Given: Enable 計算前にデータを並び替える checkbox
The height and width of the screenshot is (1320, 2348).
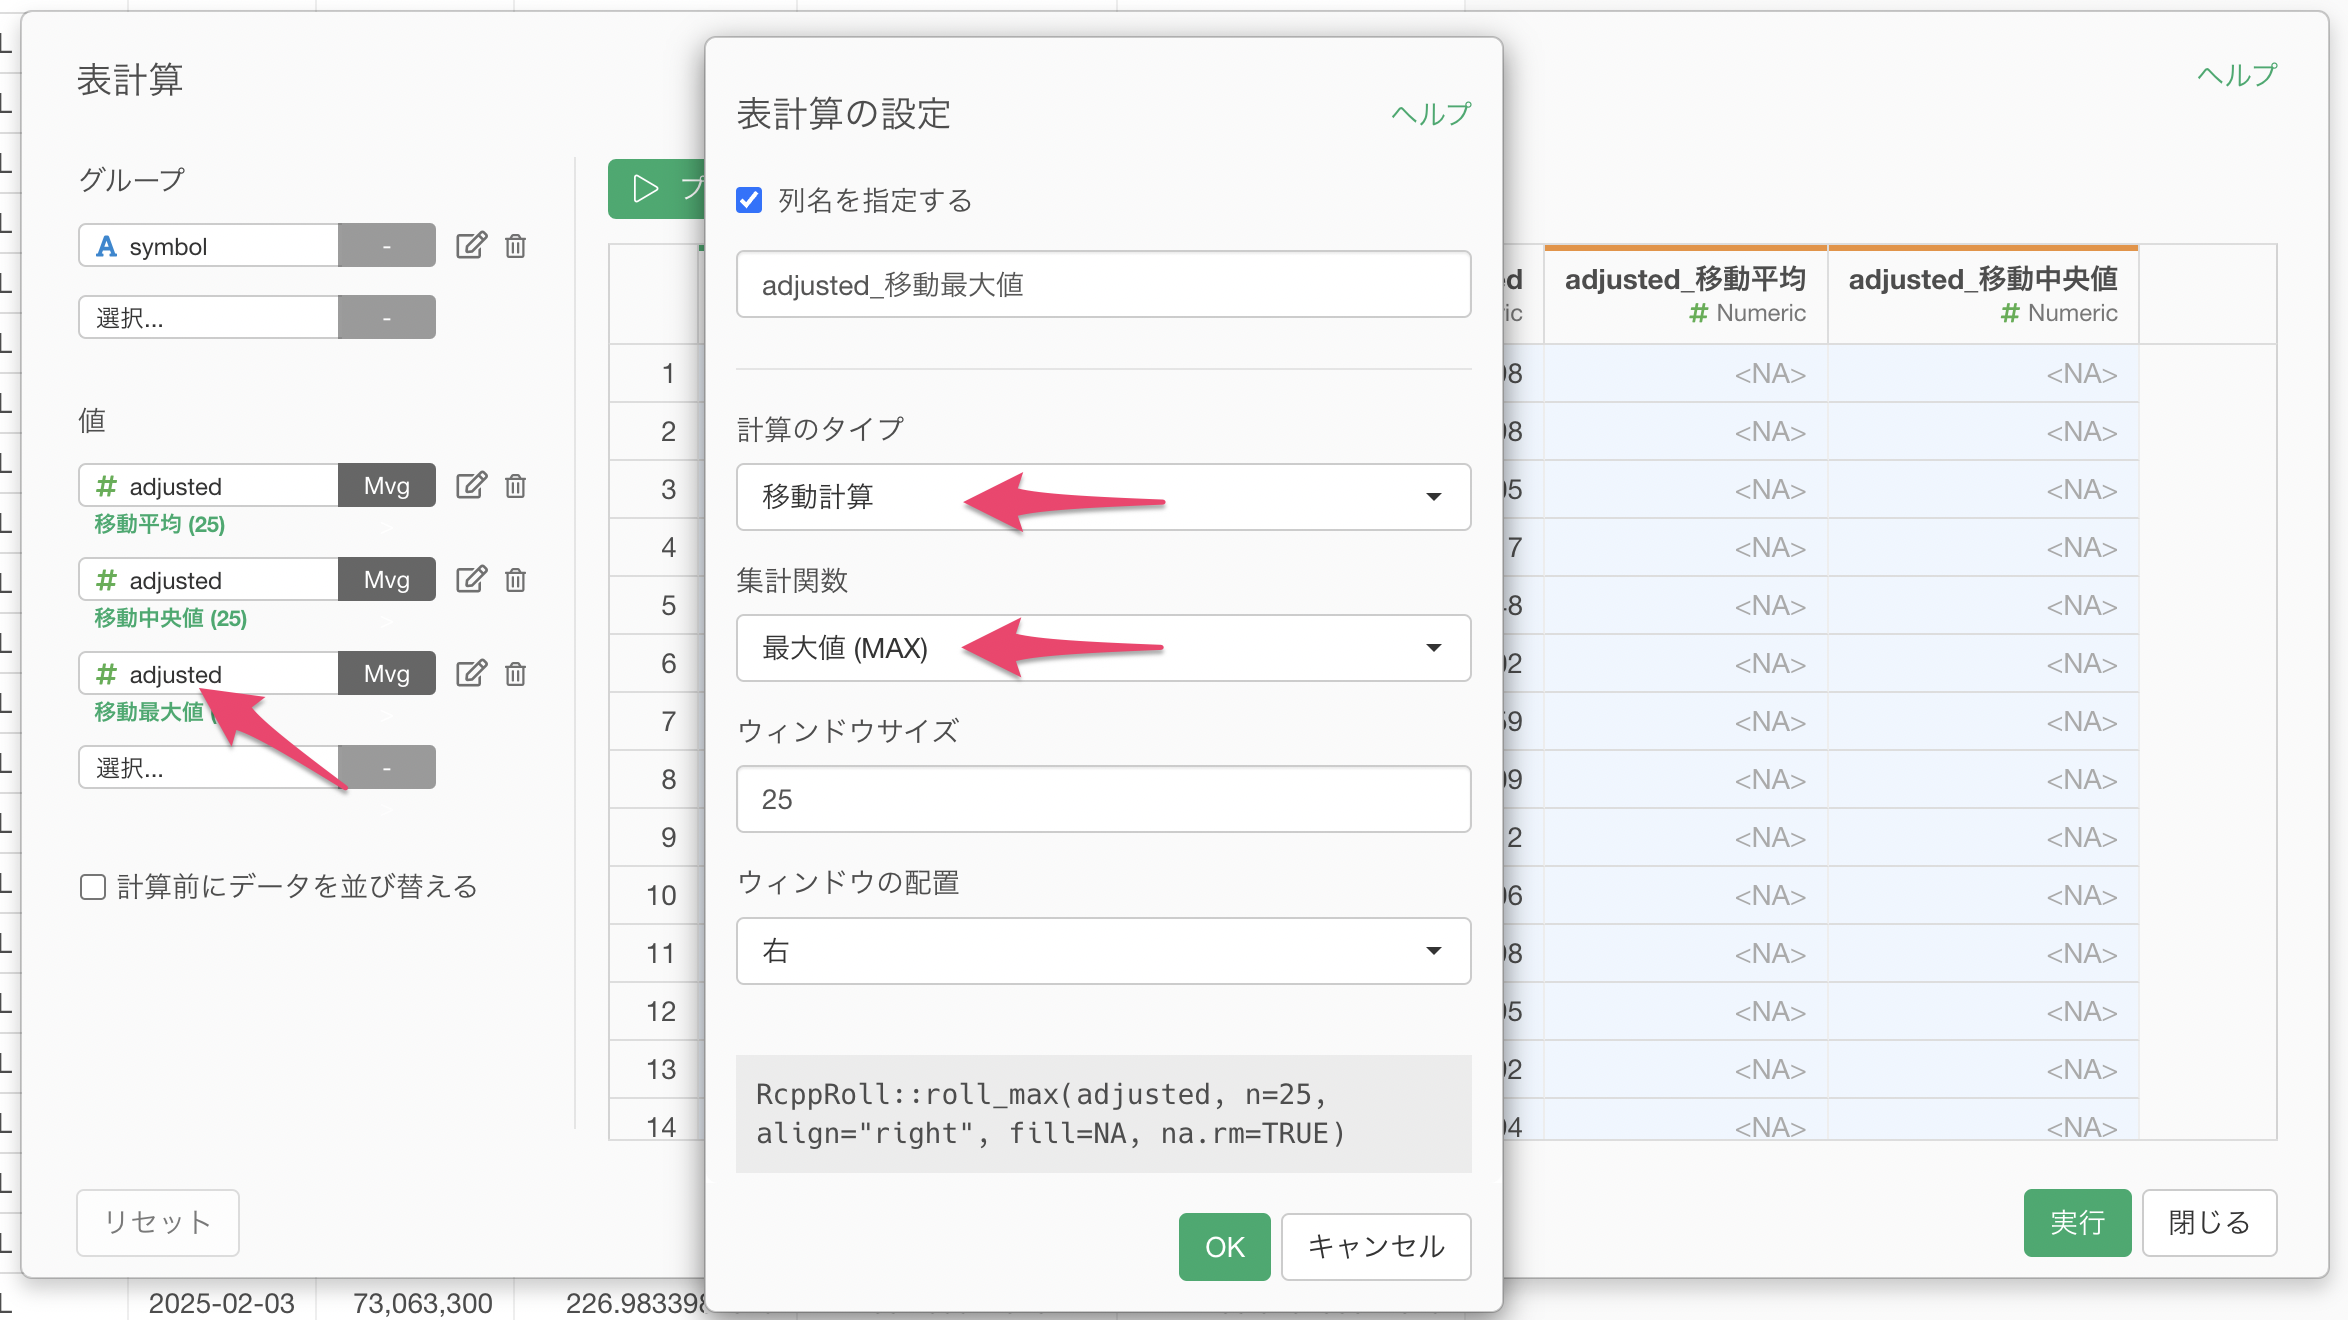Looking at the screenshot, I should point(93,887).
